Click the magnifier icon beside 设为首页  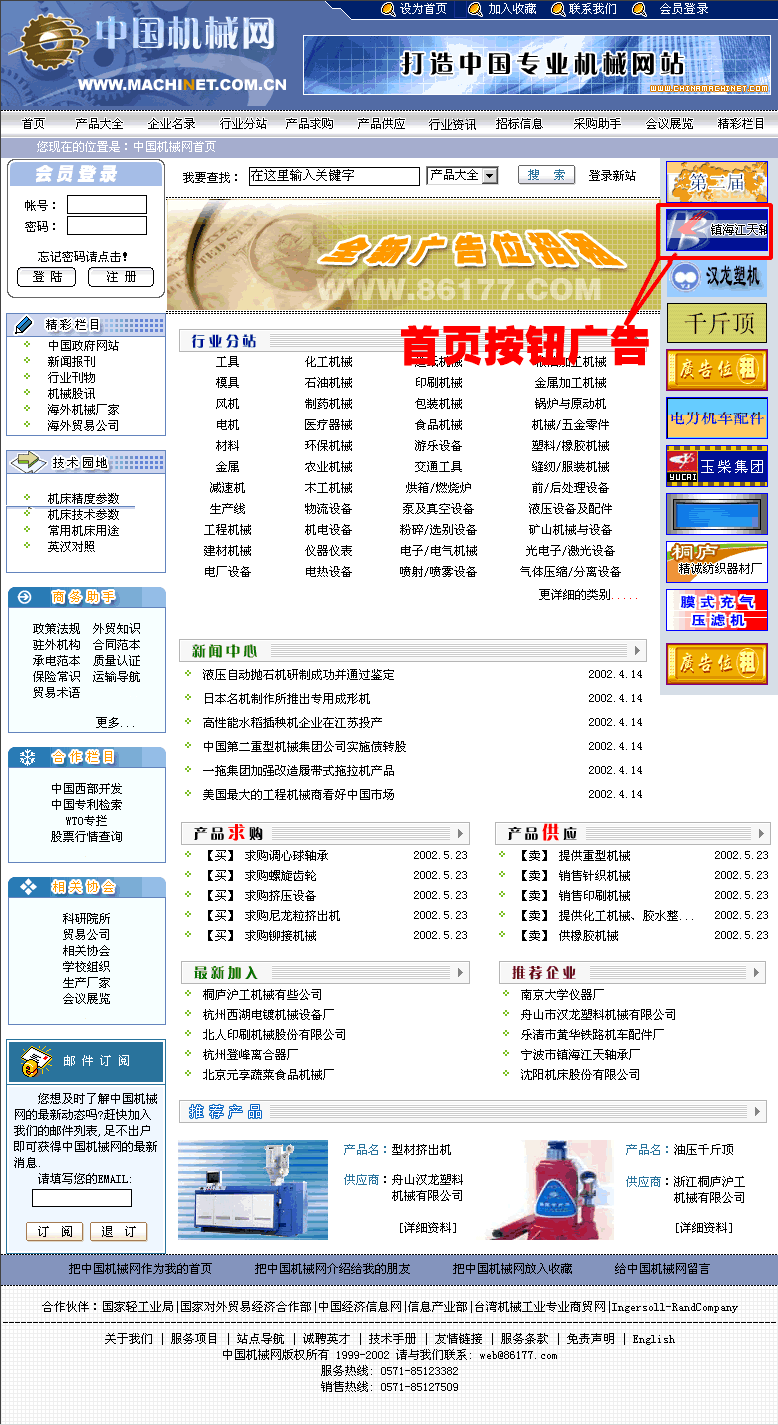388,9
